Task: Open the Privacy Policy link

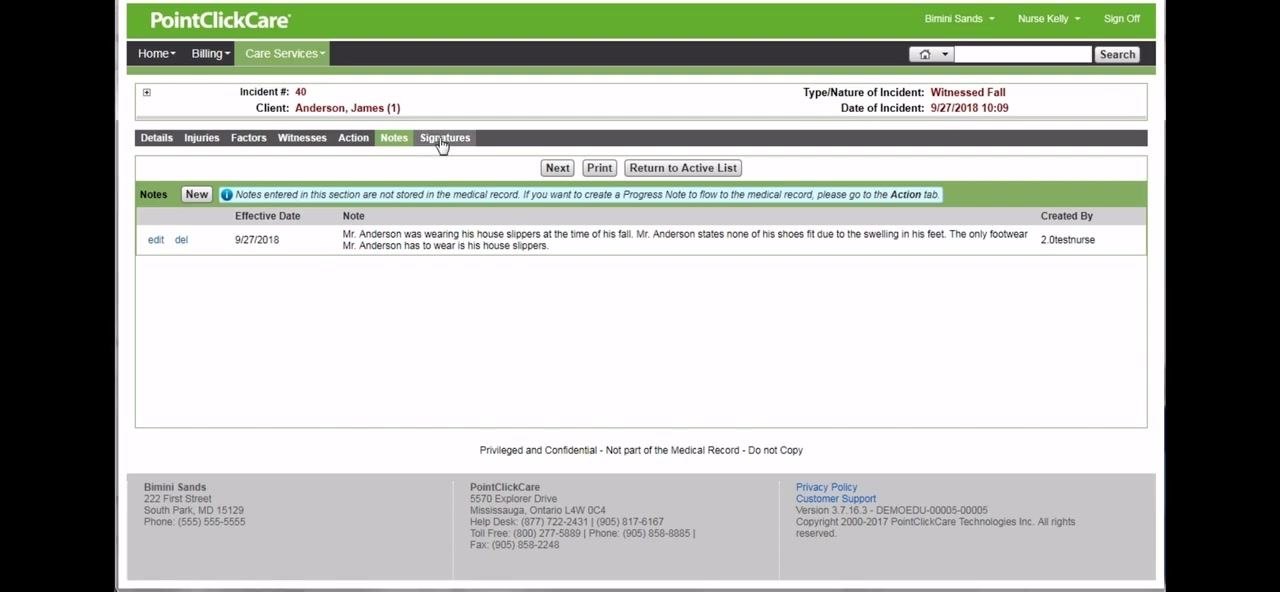Action: pos(826,487)
